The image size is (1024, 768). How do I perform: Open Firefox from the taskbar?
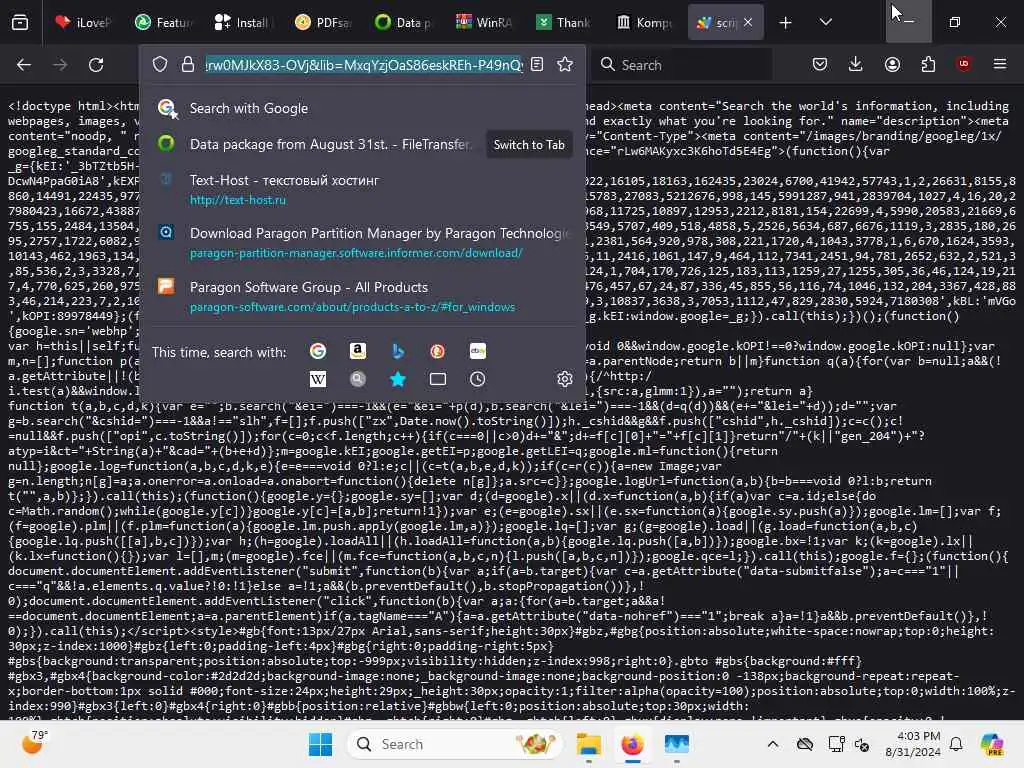click(x=632, y=744)
